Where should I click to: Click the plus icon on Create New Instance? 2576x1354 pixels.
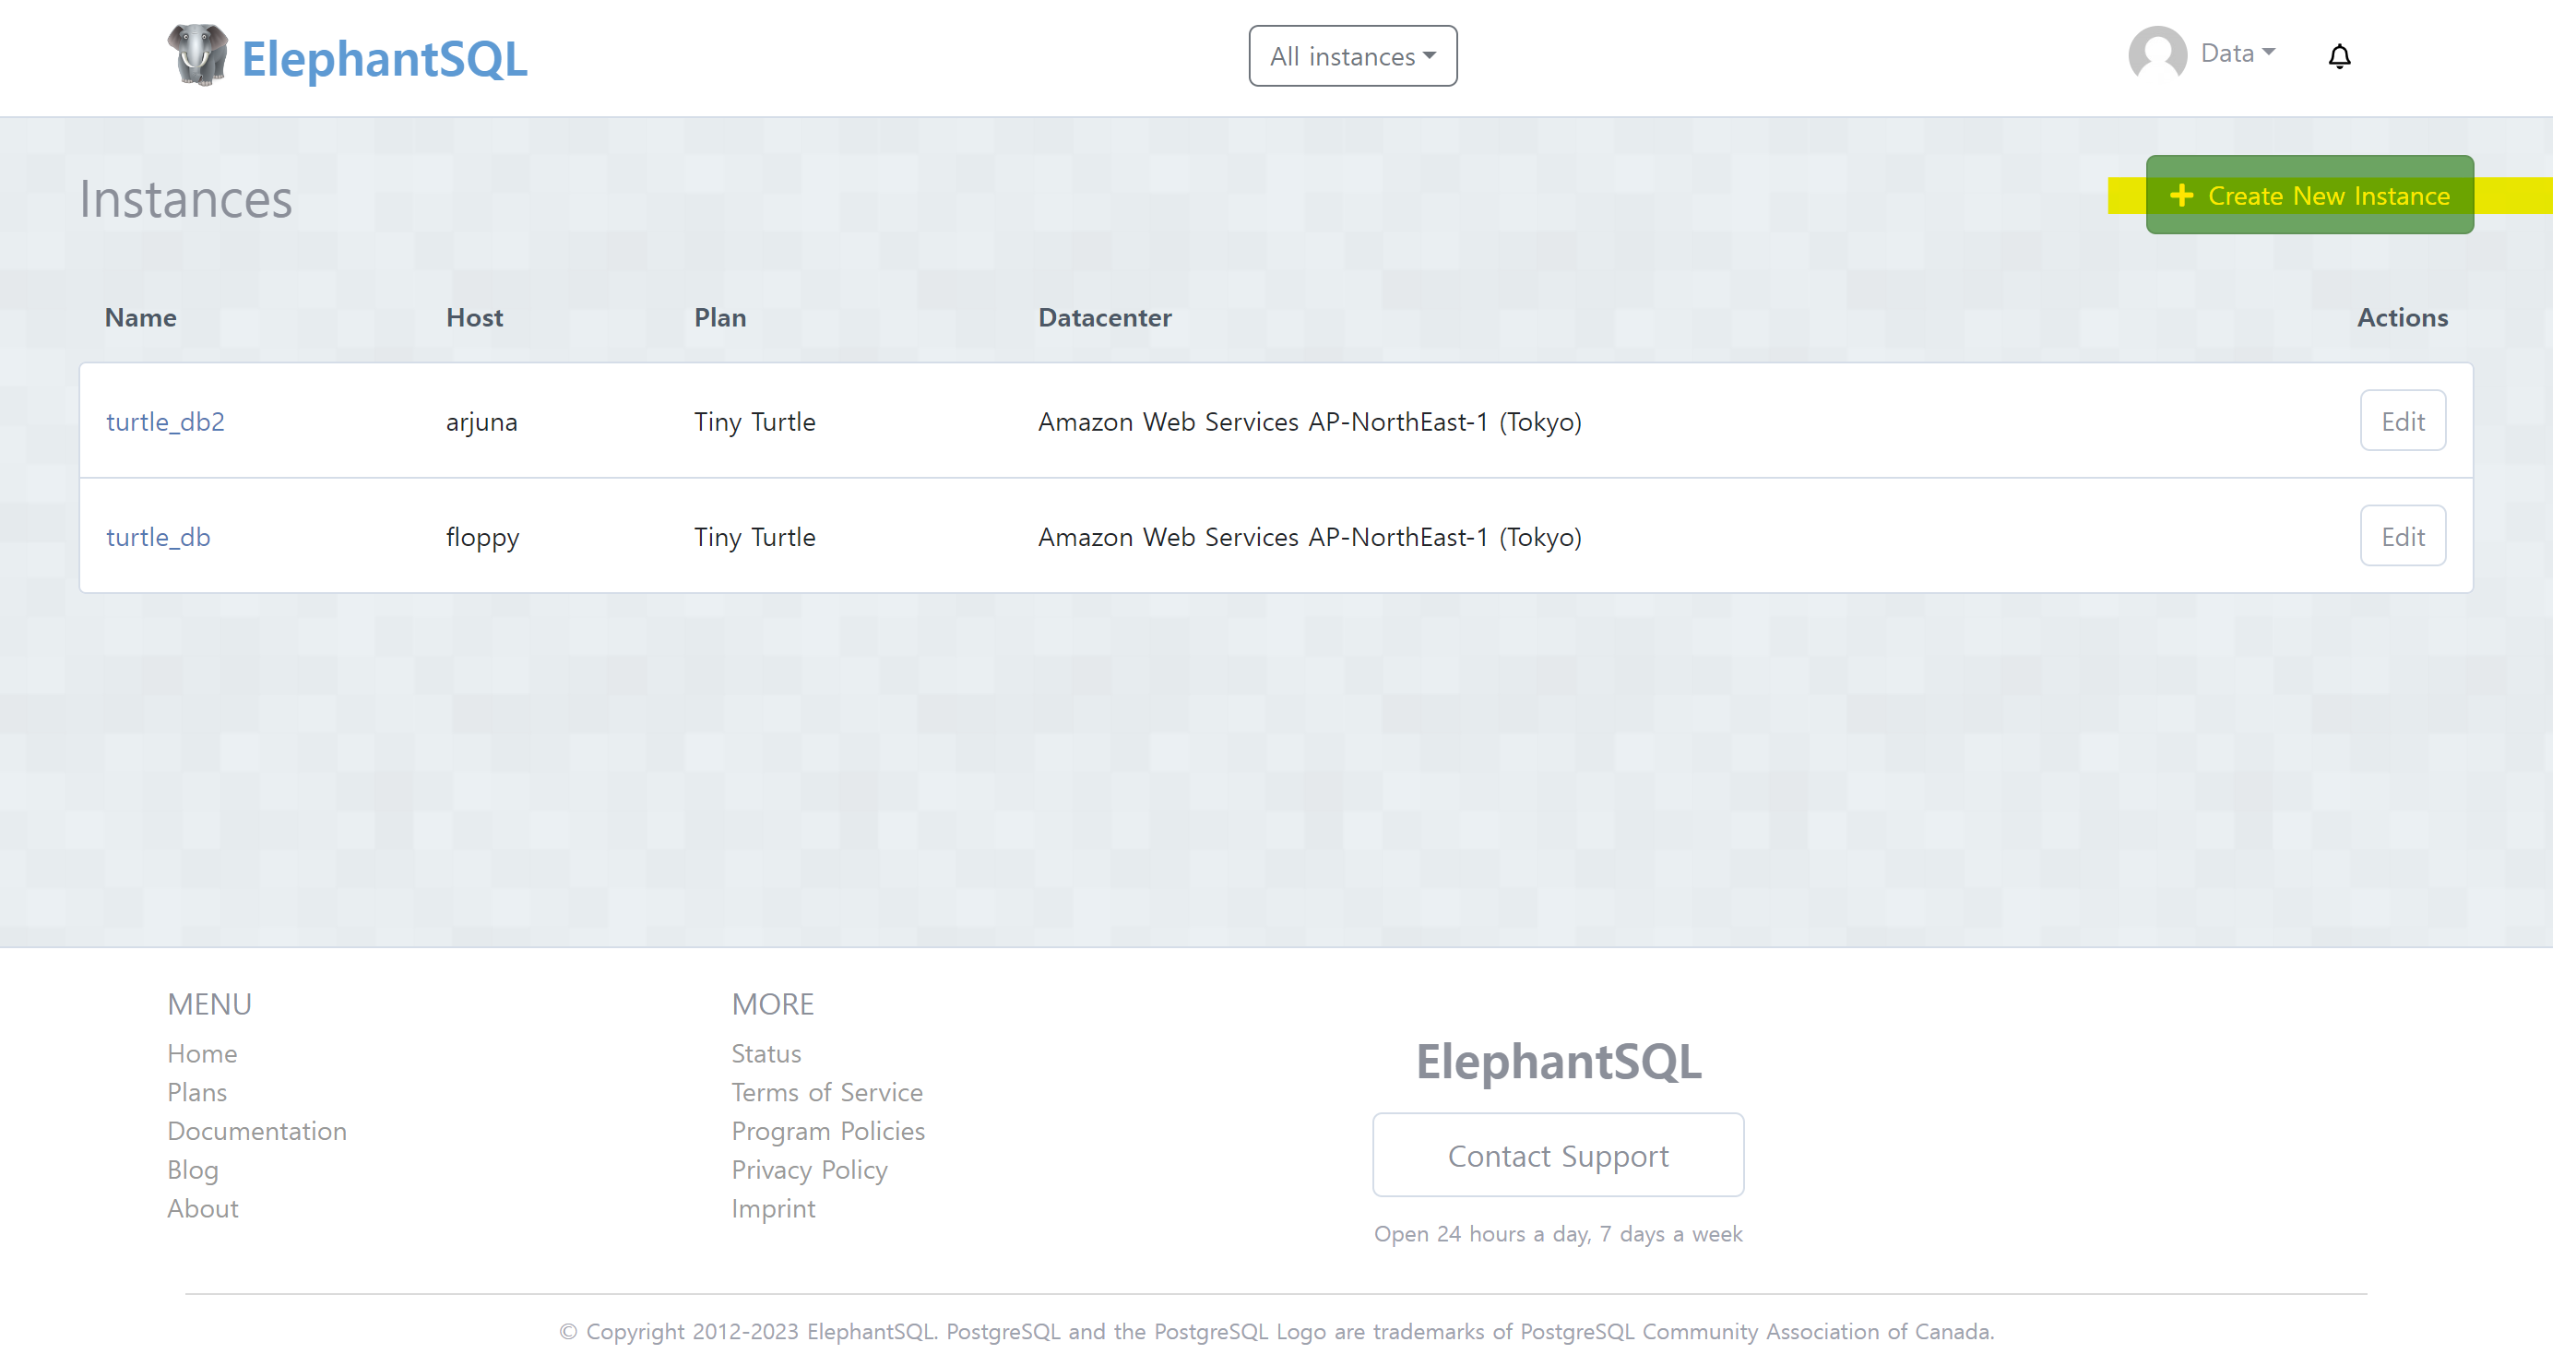pyautogui.click(x=2181, y=196)
